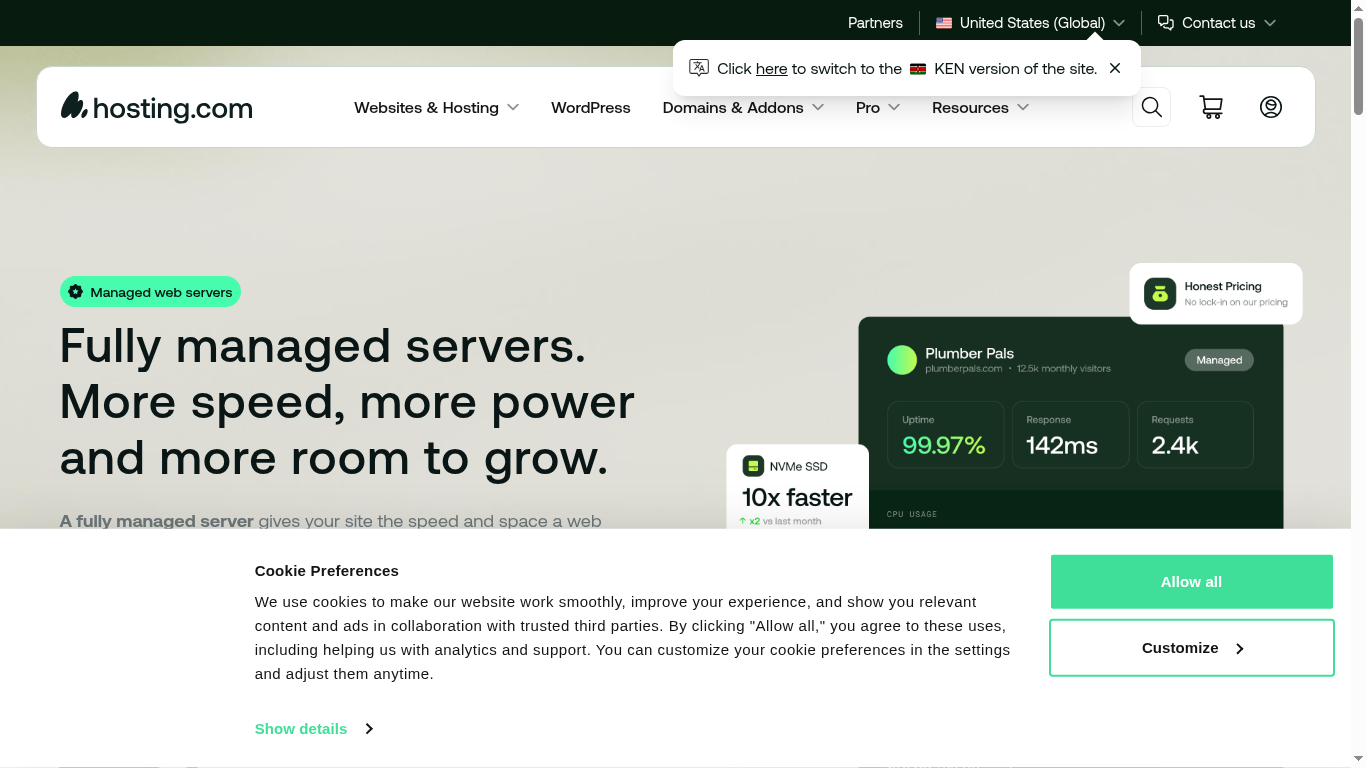Viewport: 1366px width, 768px height.
Task: Expand the Resources menu
Action: pos(980,107)
